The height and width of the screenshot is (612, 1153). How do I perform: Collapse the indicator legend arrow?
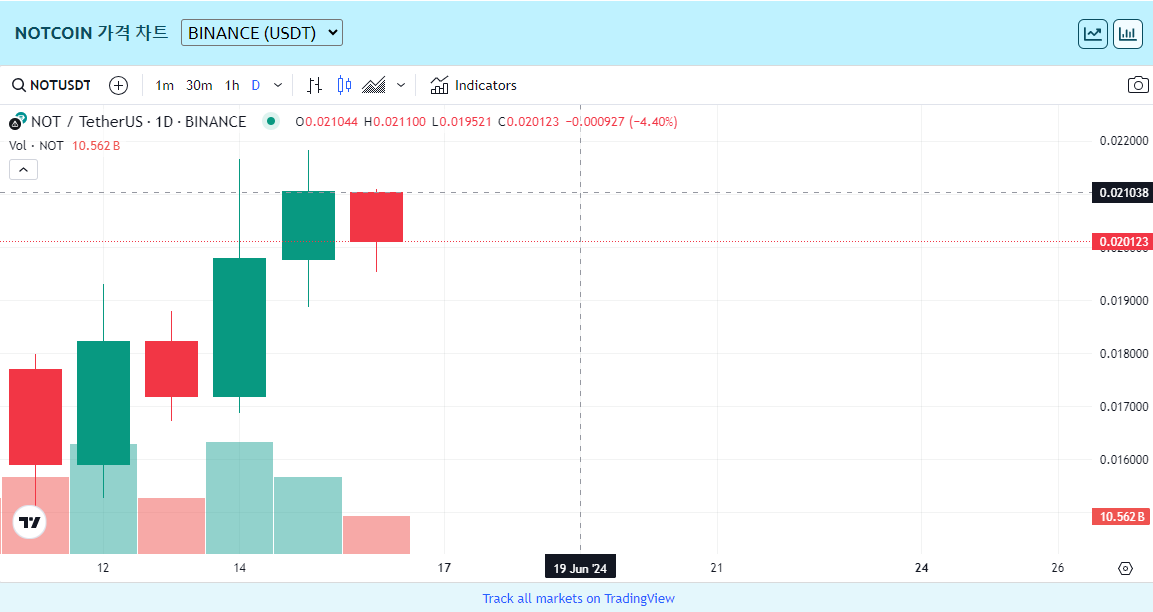click(24, 170)
